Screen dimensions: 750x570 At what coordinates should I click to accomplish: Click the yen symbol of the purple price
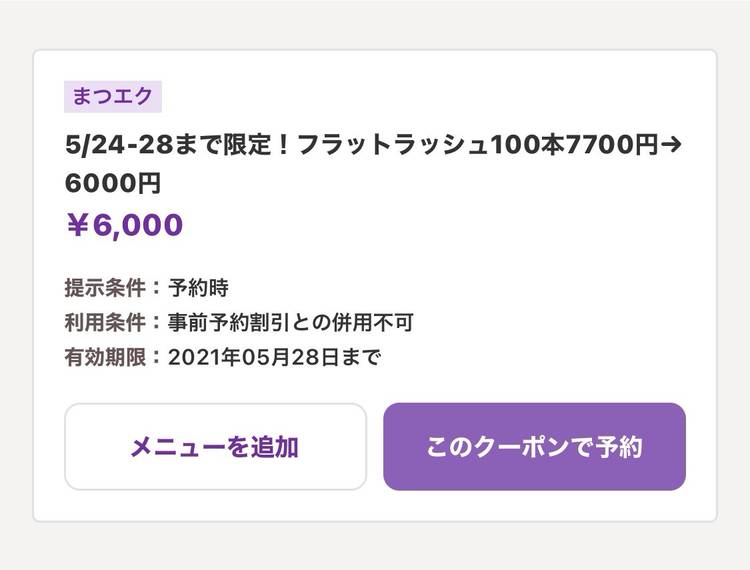pyautogui.click(x=77, y=226)
